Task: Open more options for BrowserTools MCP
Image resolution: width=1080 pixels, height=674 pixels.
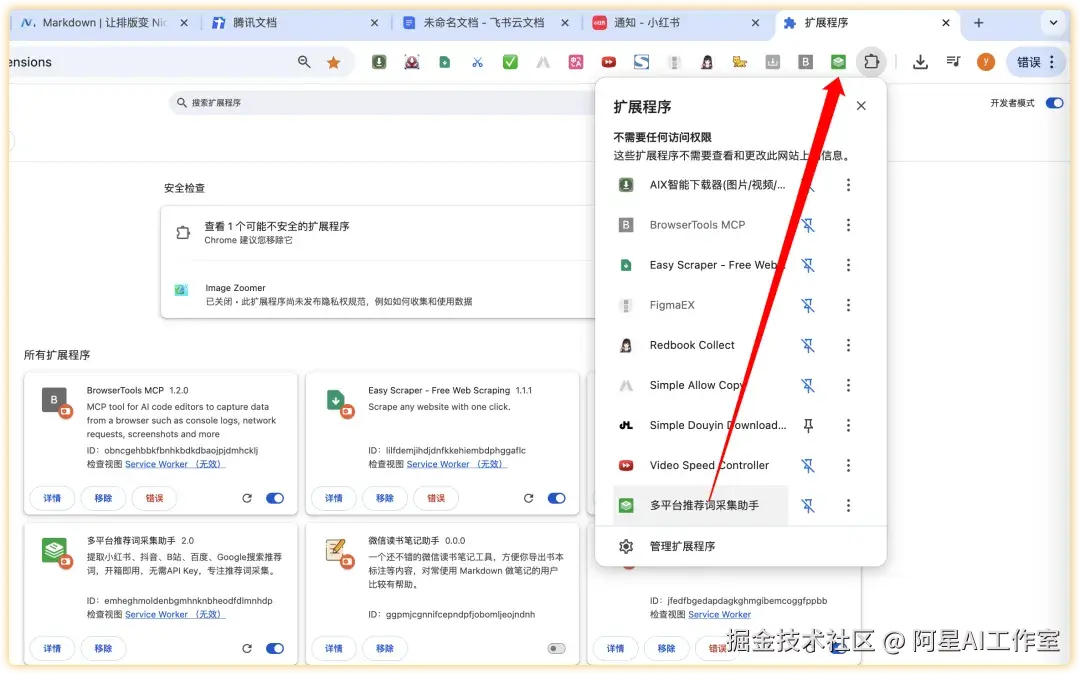Action: pyautogui.click(x=849, y=225)
